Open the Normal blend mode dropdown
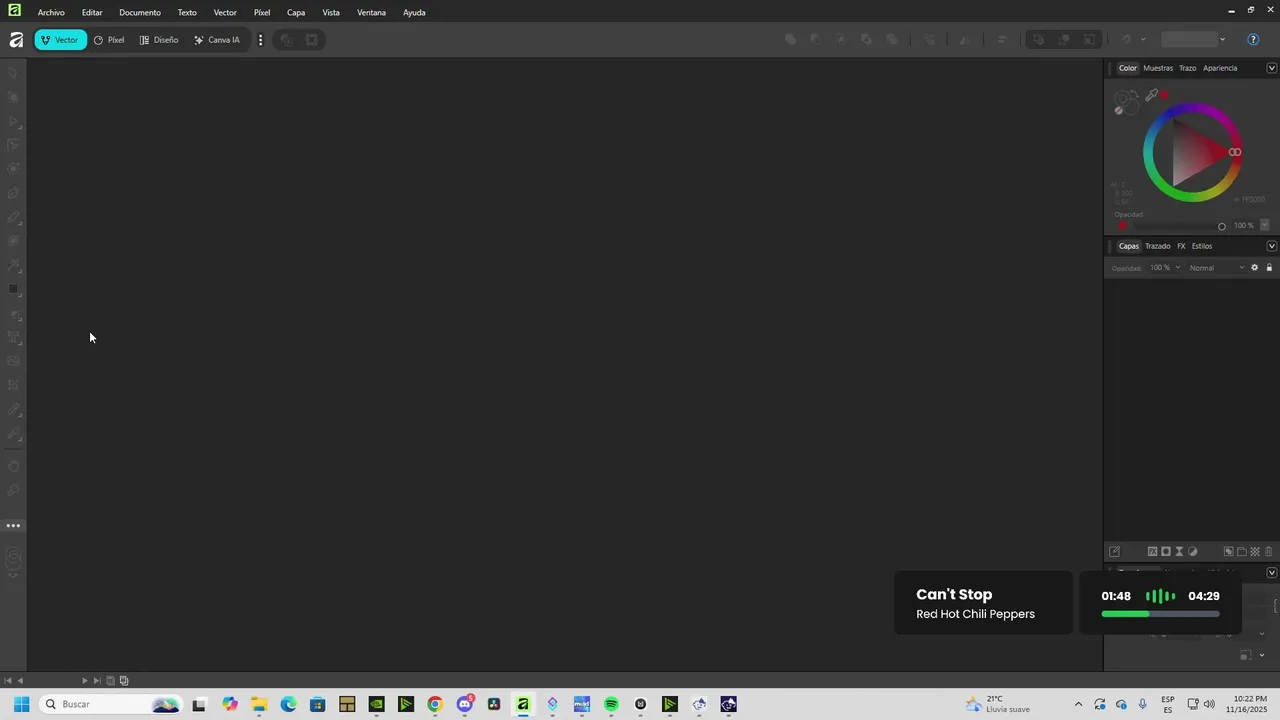1280x720 pixels. [x=1217, y=268]
